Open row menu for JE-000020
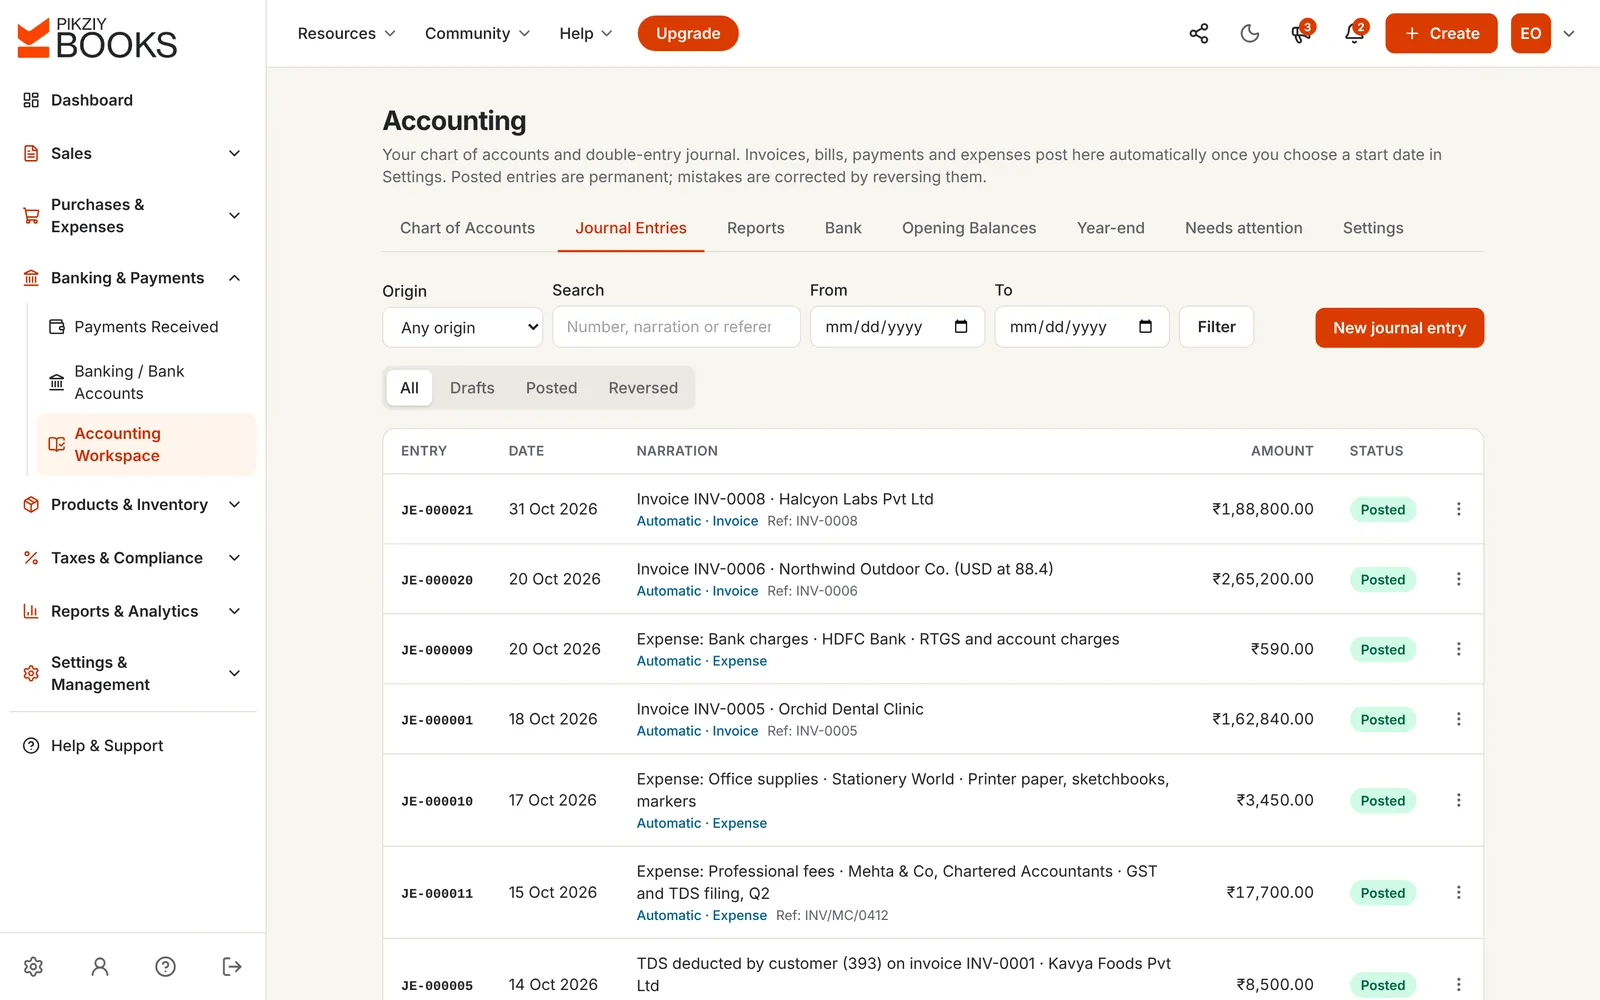 pos(1458,579)
